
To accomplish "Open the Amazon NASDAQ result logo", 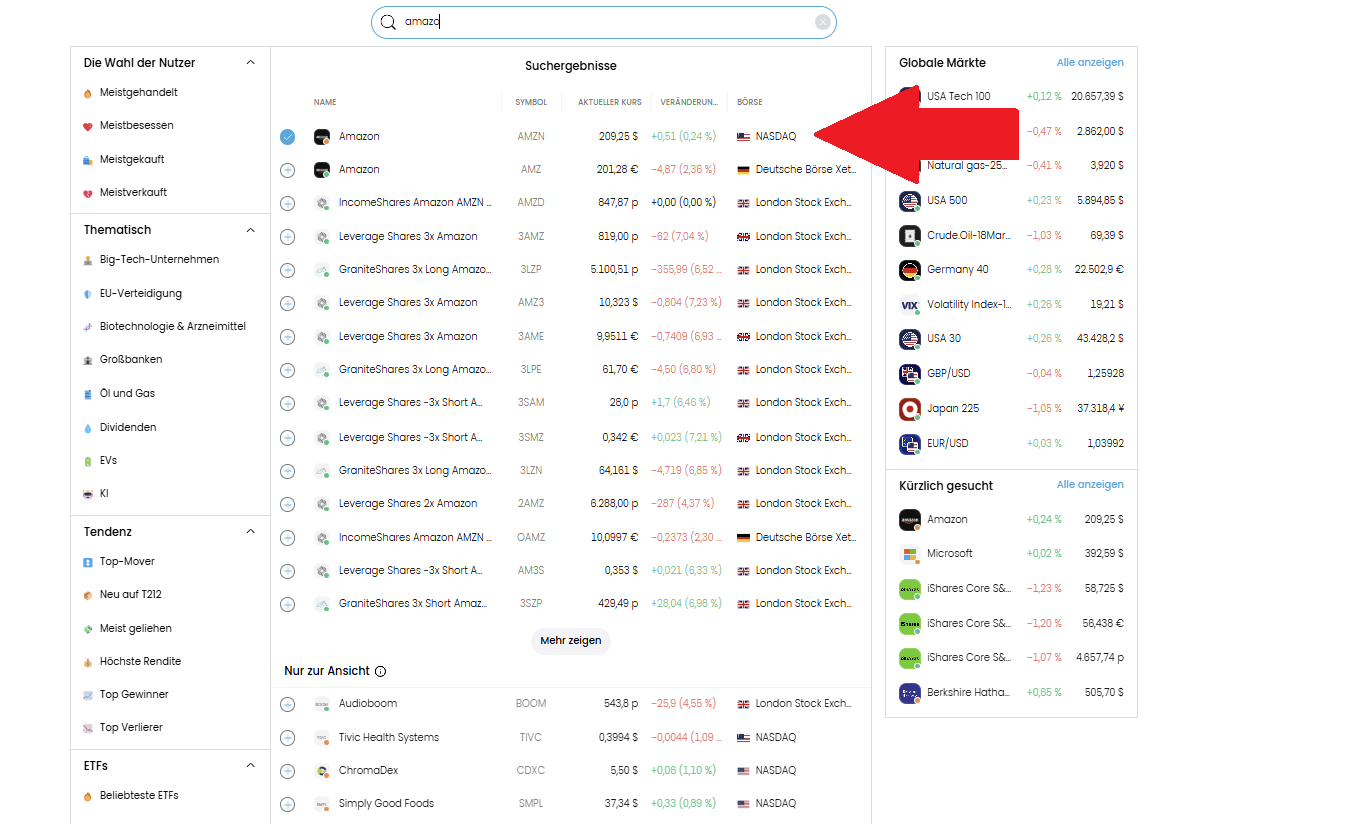I will click(322, 137).
